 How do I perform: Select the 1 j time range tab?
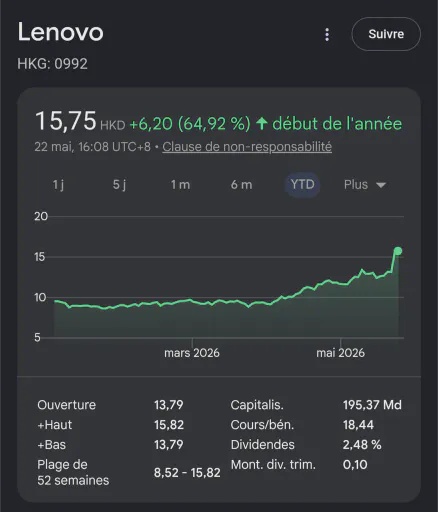pos(58,185)
